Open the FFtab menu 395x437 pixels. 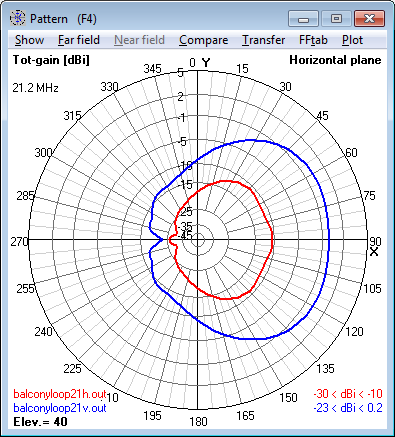click(x=313, y=40)
